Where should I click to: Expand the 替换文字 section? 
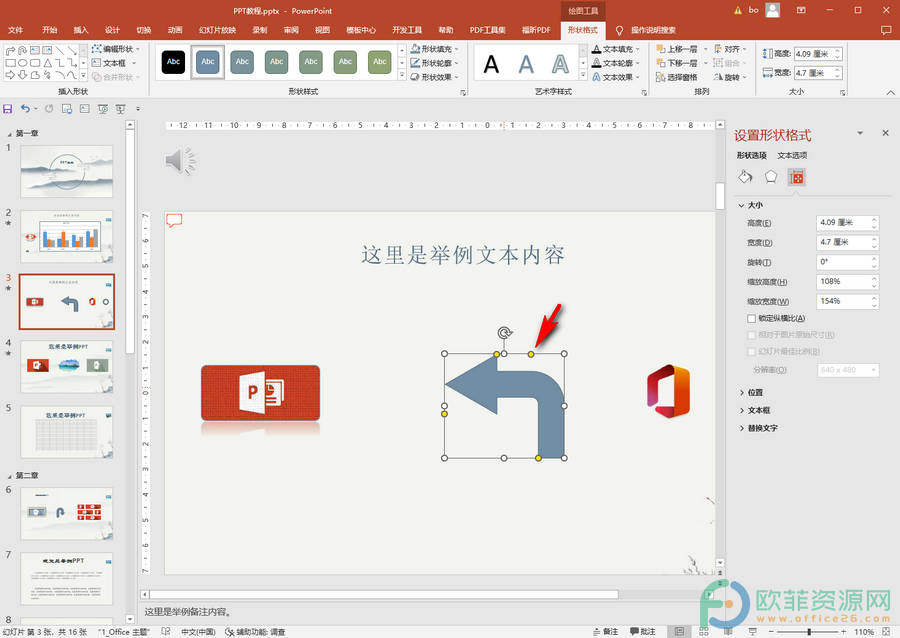click(758, 428)
